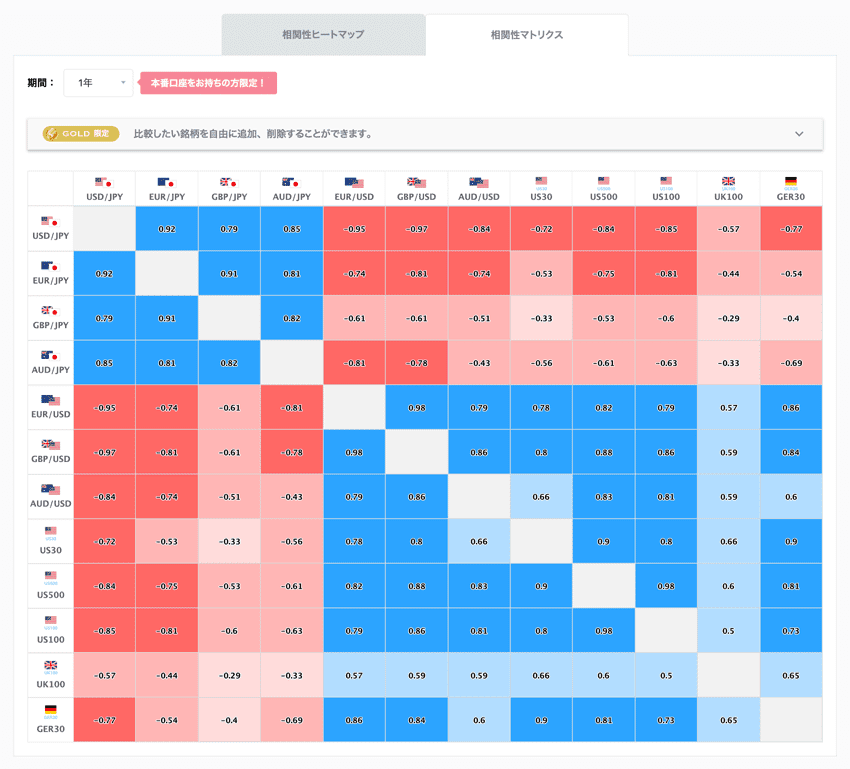
Task: Switch to the 相関性ヒートマップ tab
Action: click(x=323, y=35)
